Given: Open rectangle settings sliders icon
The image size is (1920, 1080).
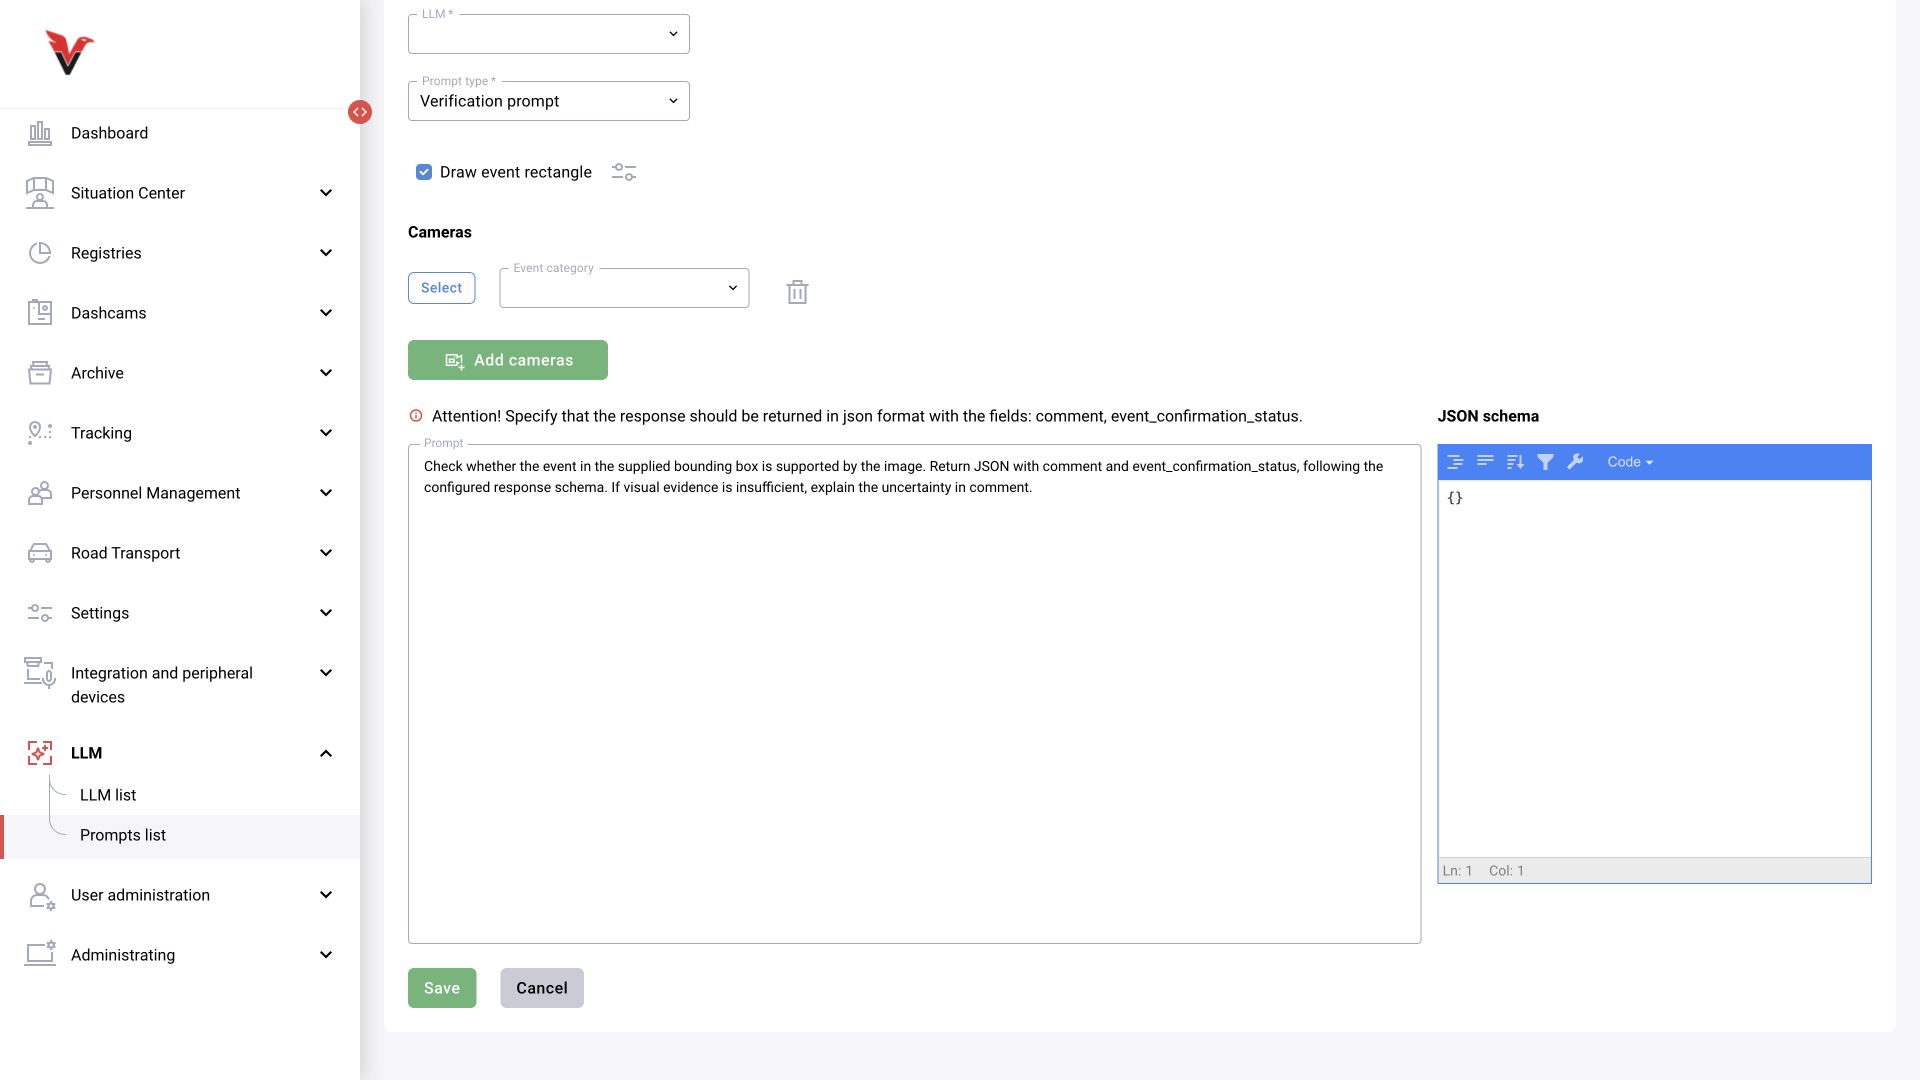Looking at the screenshot, I should pyautogui.click(x=624, y=172).
